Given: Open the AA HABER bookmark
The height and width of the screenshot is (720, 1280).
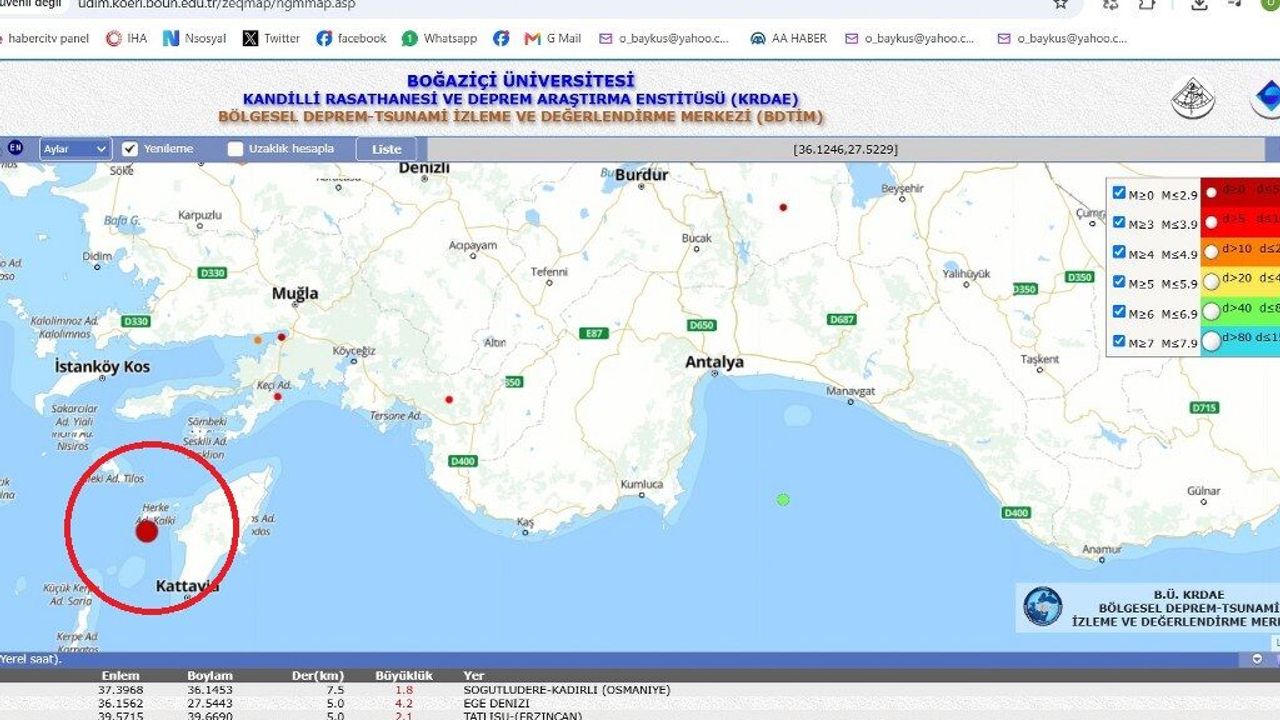Looking at the screenshot, I should tap(788, 39).
